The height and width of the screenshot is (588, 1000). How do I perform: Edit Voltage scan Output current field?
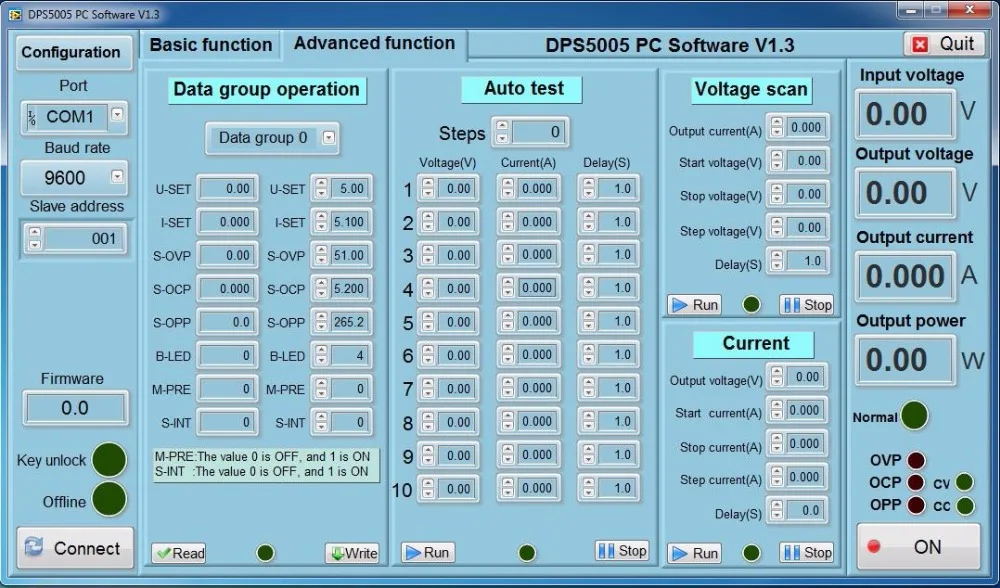806,127
